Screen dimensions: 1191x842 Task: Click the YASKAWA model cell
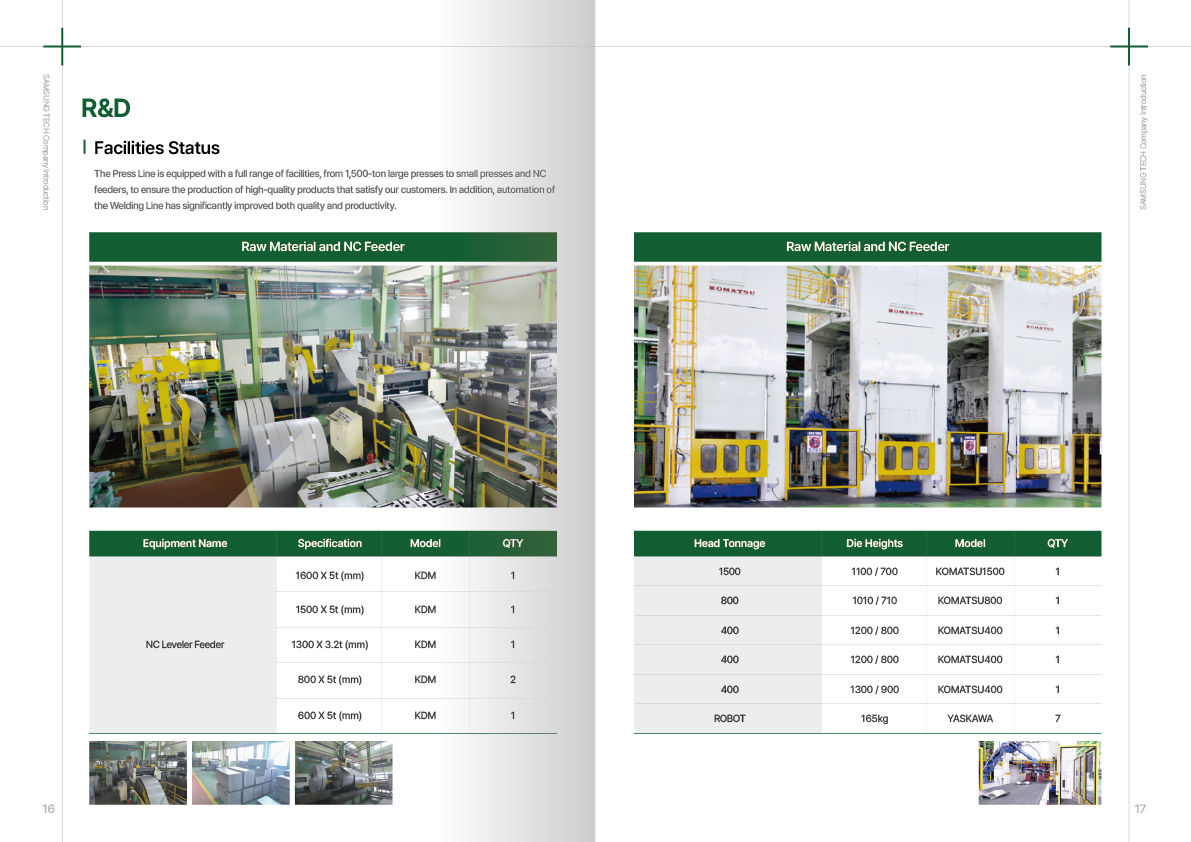coord(969,718)
